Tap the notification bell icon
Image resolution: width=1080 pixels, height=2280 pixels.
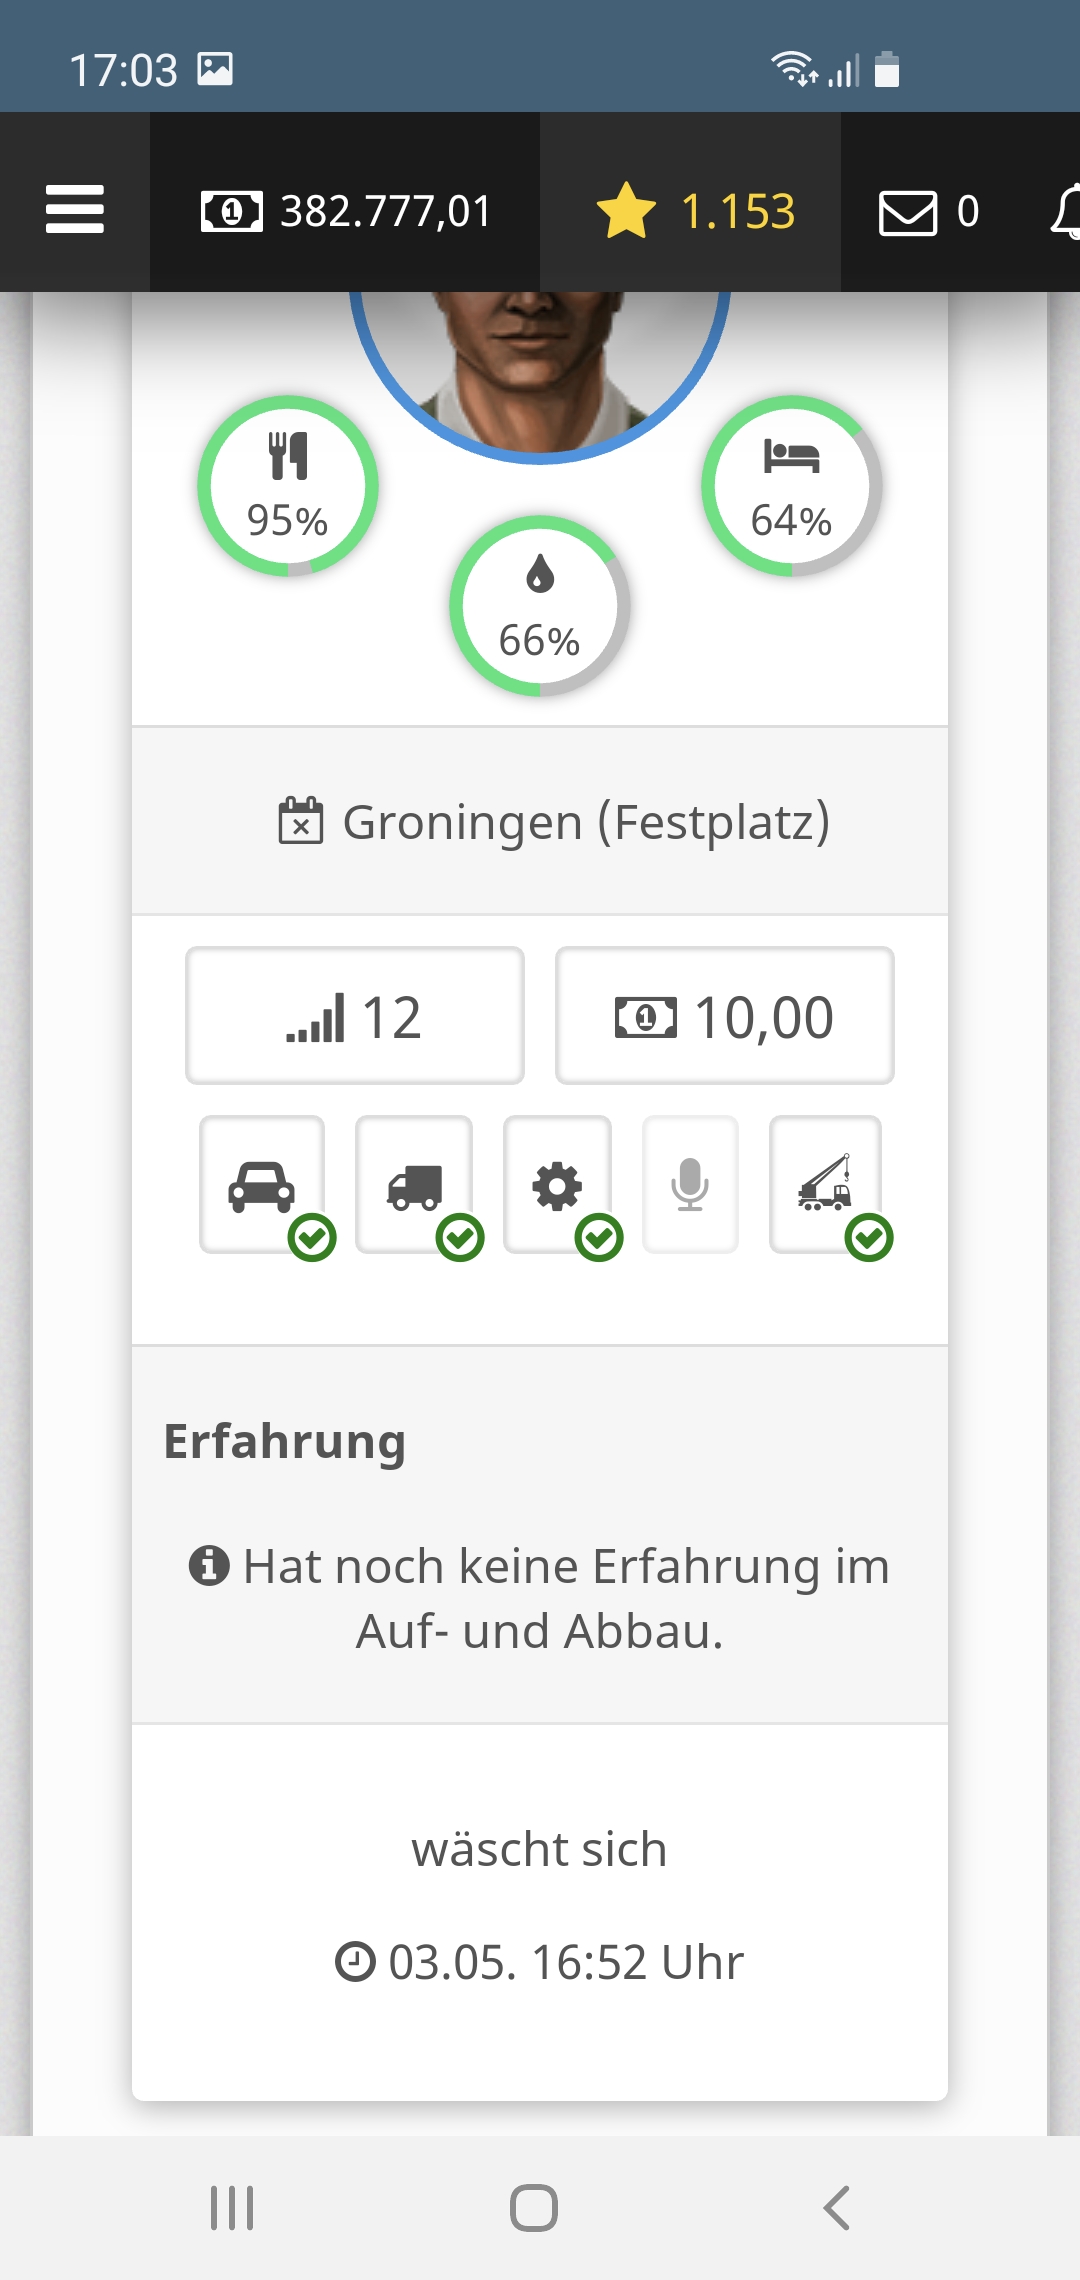pyautogui.click(x=1066, y=211)
